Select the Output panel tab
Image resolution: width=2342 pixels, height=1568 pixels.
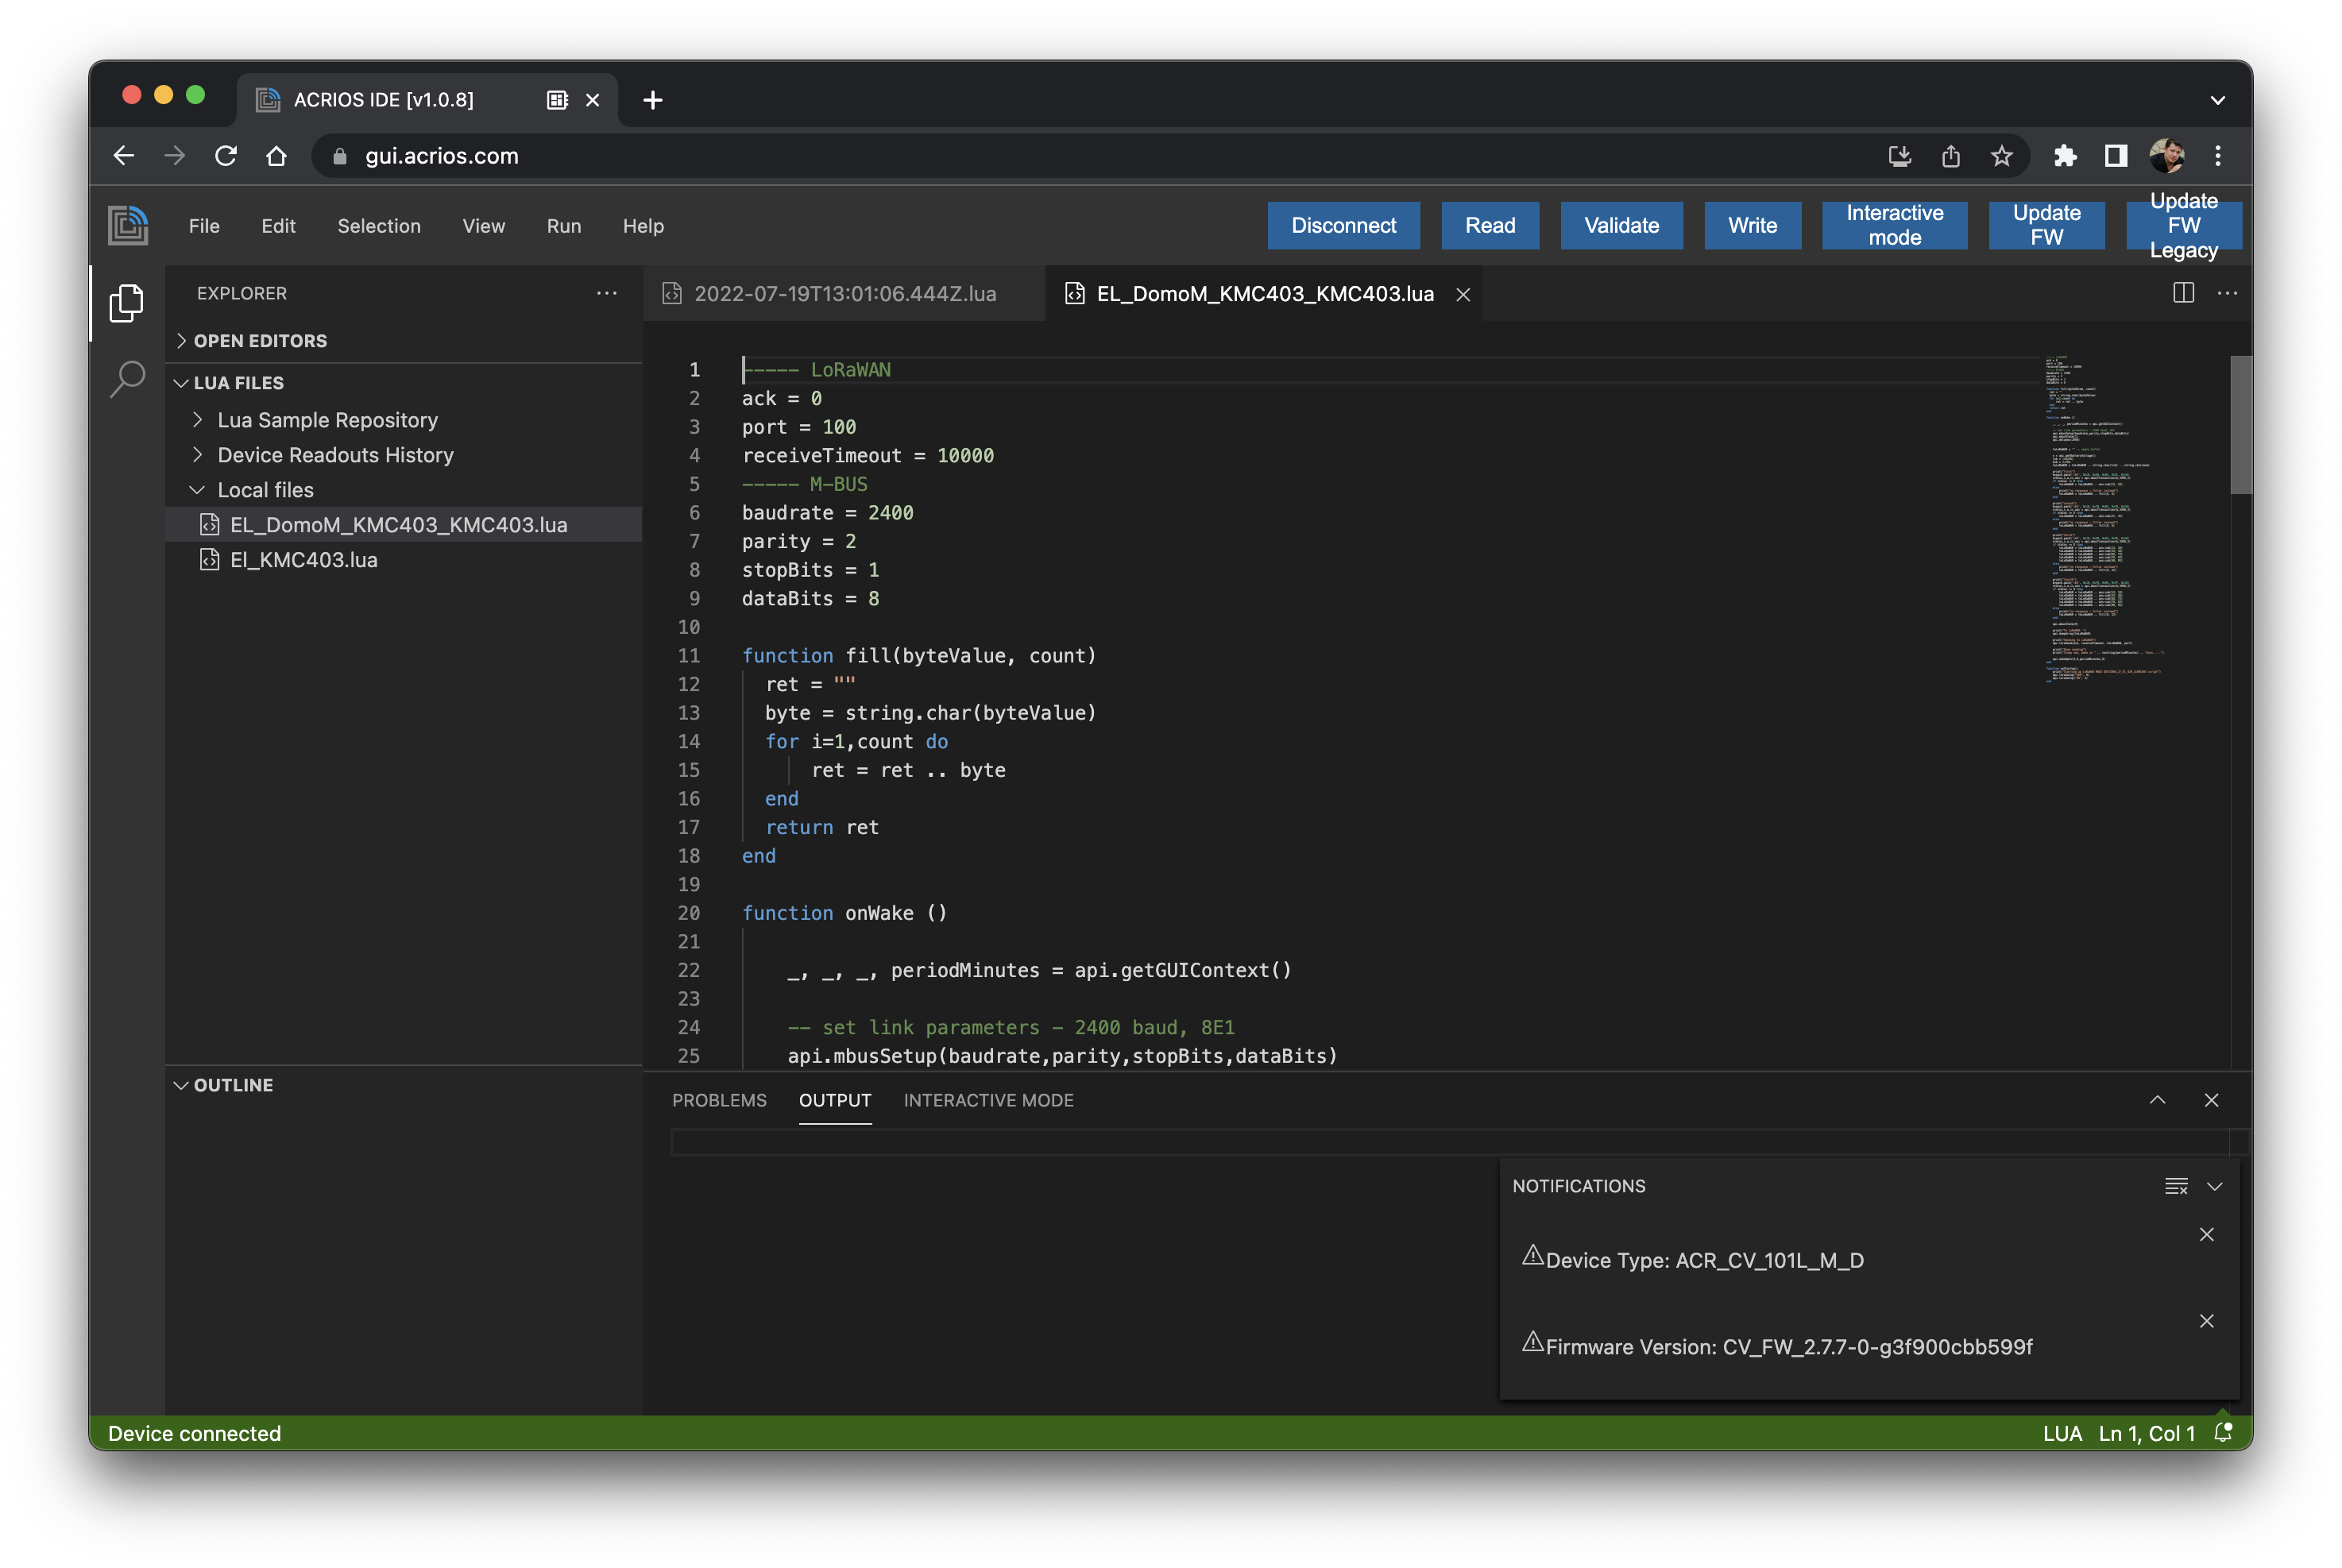tap(835, 1100)
